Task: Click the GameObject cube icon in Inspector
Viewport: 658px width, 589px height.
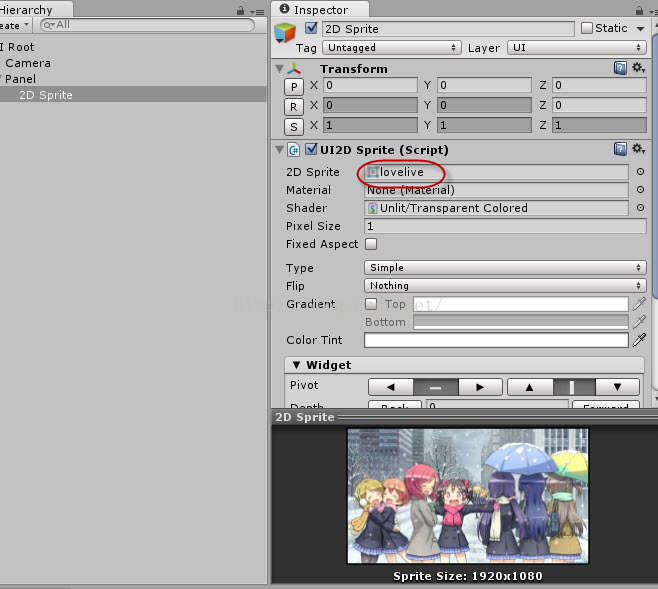Action: tap(285, 33)
